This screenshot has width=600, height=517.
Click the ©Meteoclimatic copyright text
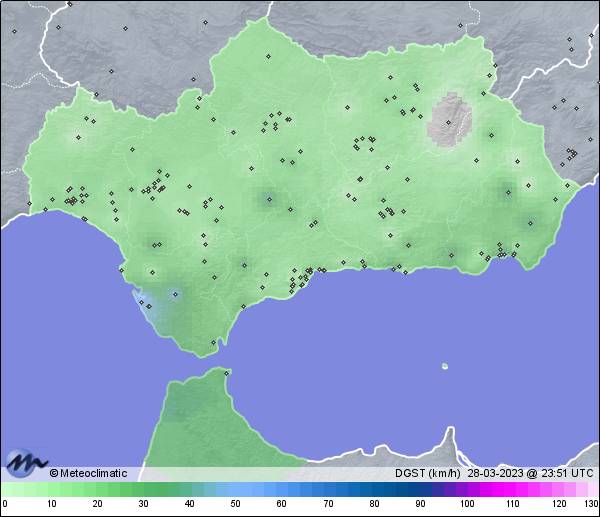(88, 473)
